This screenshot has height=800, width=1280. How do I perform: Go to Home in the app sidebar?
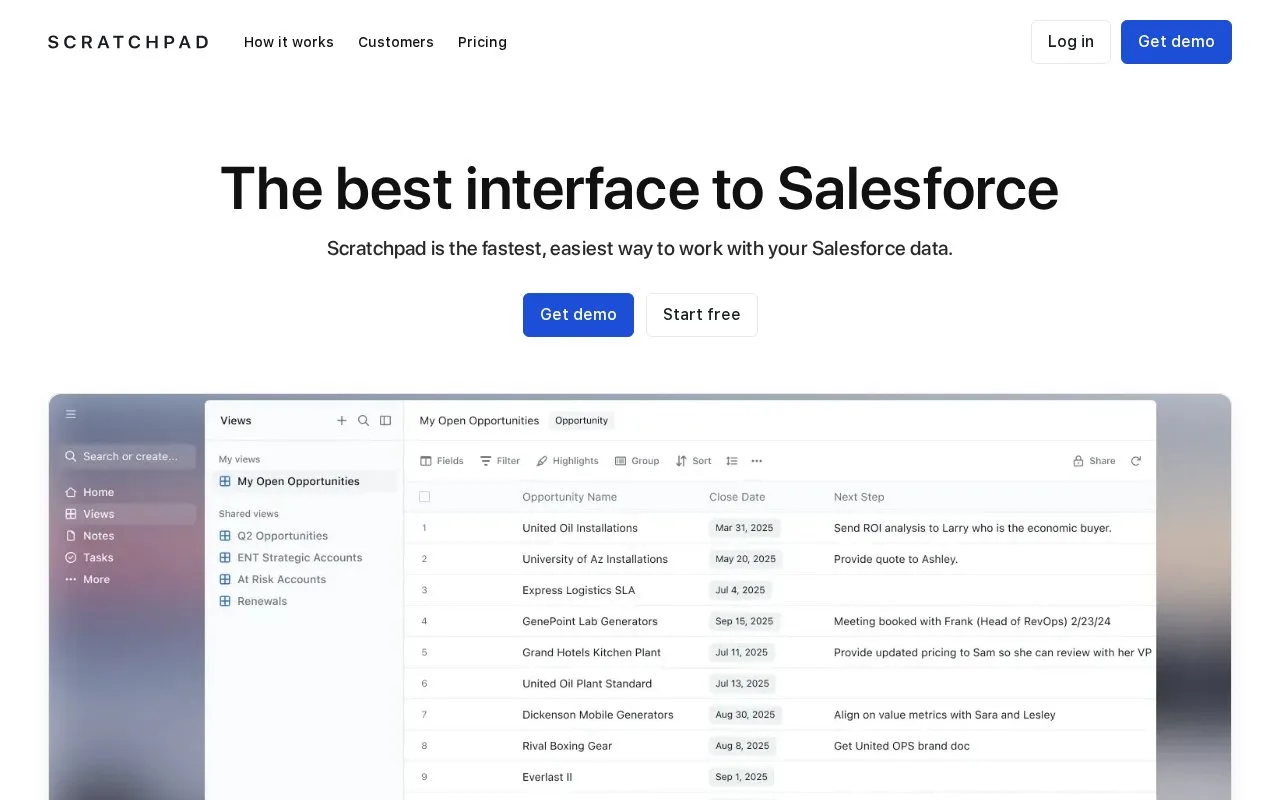[90, 492]
